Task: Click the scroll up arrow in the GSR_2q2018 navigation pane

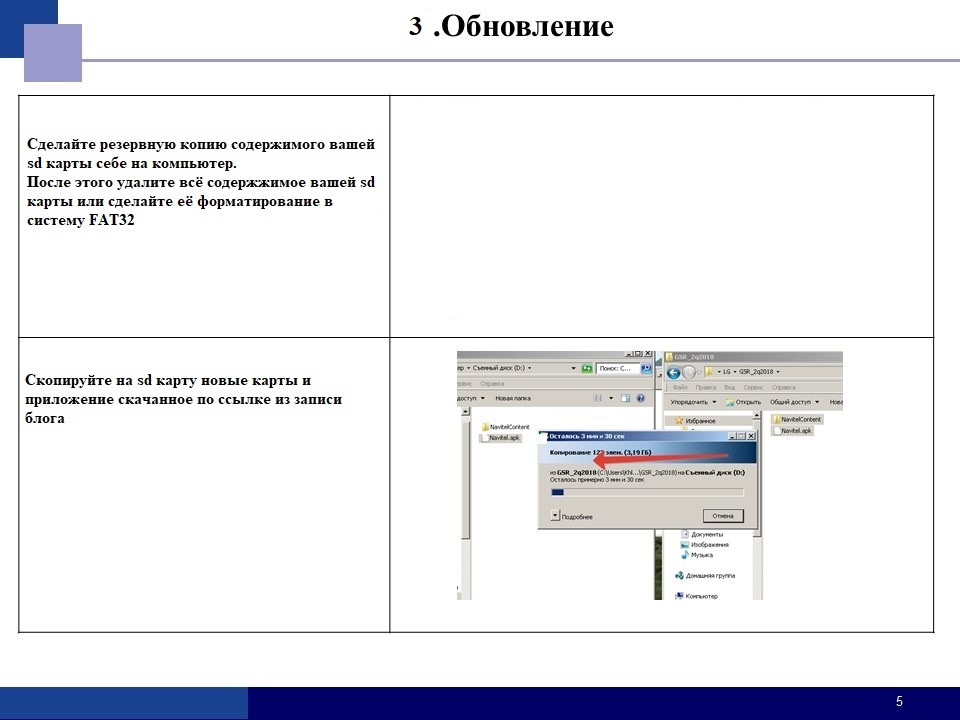Action: tap(757, 416)
